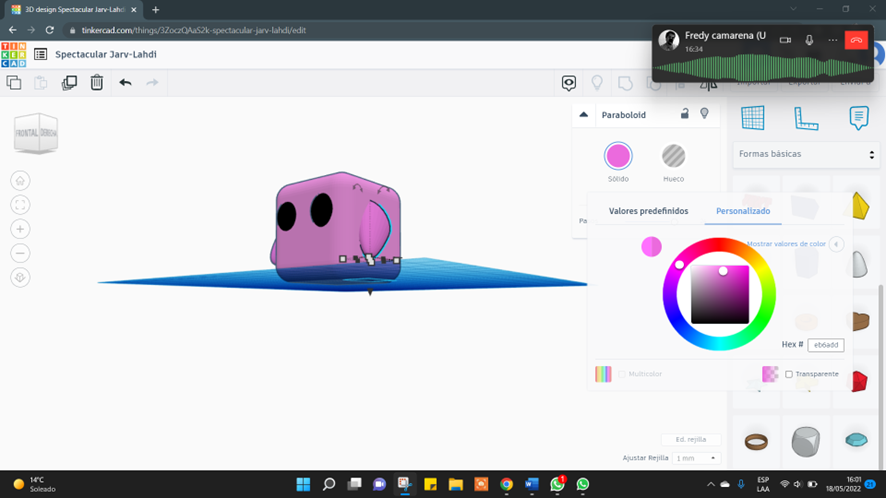Switch orthographic perspective view cube icon
This screenshot has width=886, height=498.
[20, 278]
